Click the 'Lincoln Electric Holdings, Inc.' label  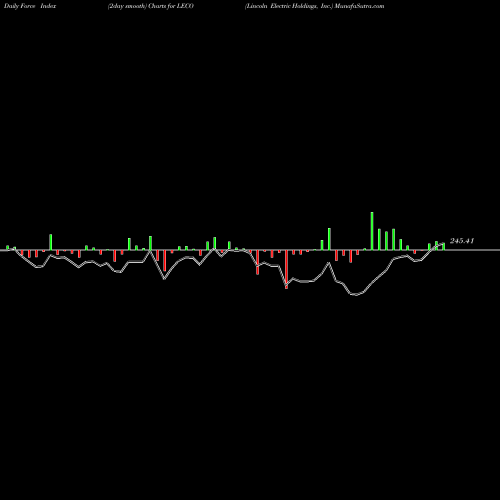[x=289, y=6]
